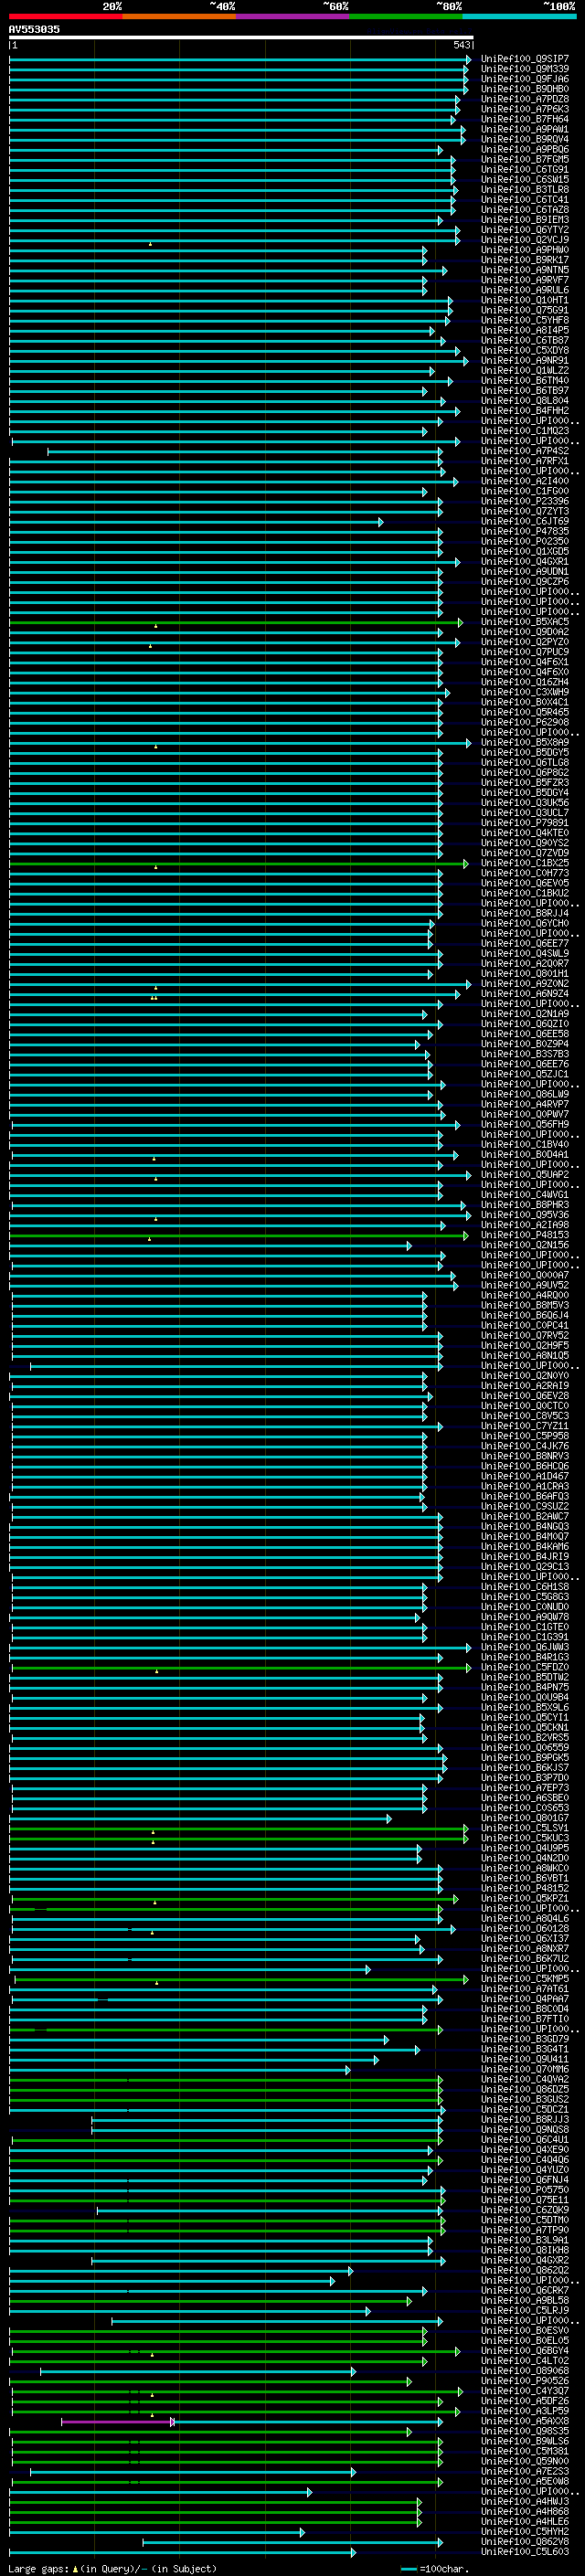The width and height of the screenshot is (585, 2576).
Task: Select the UniRef100_P05750 label
Action: pos(525,2190)
